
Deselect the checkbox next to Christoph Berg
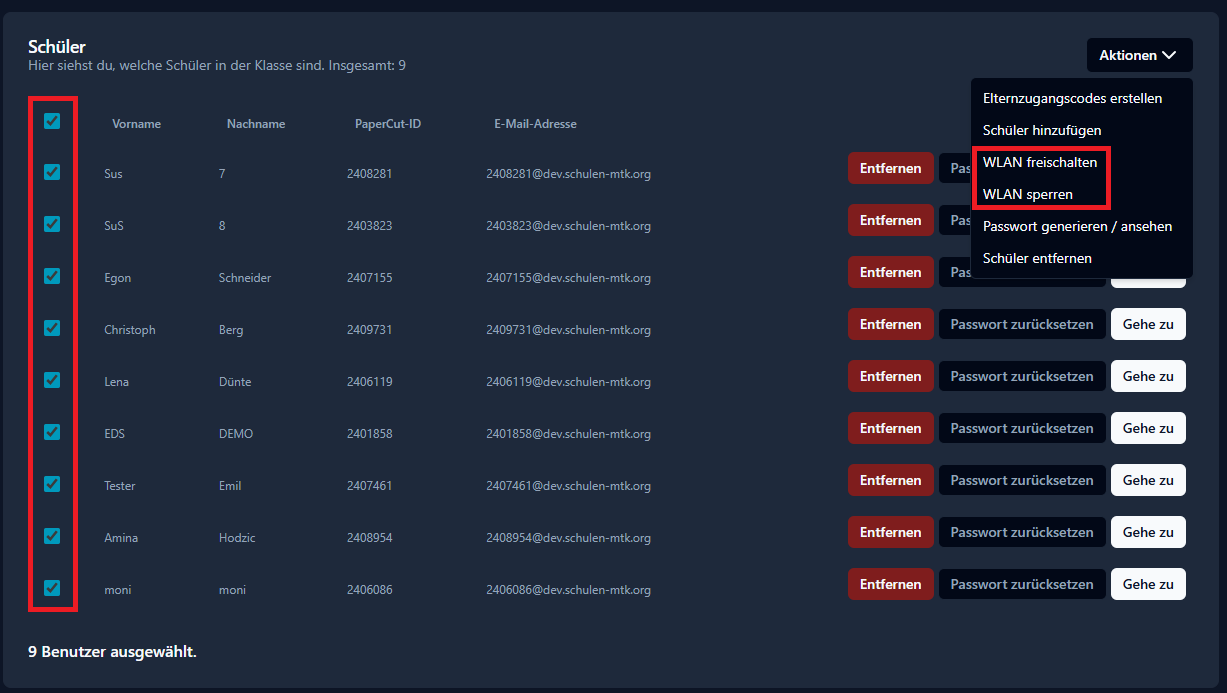[51, 328]
